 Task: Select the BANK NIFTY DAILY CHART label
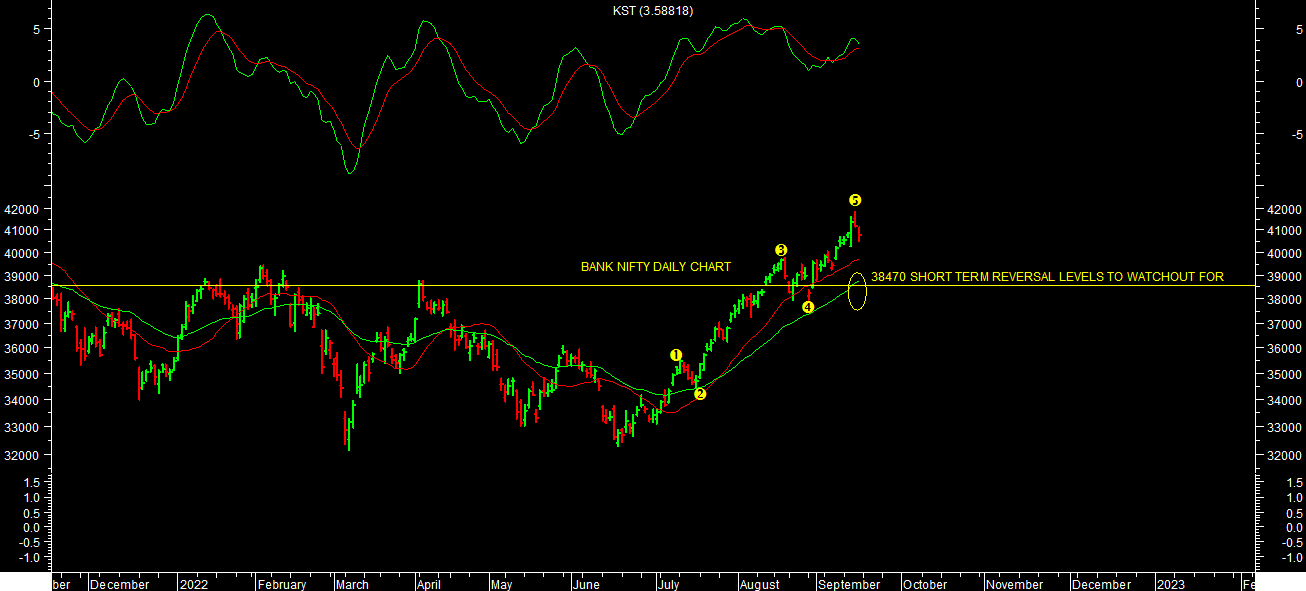(655, 267)
